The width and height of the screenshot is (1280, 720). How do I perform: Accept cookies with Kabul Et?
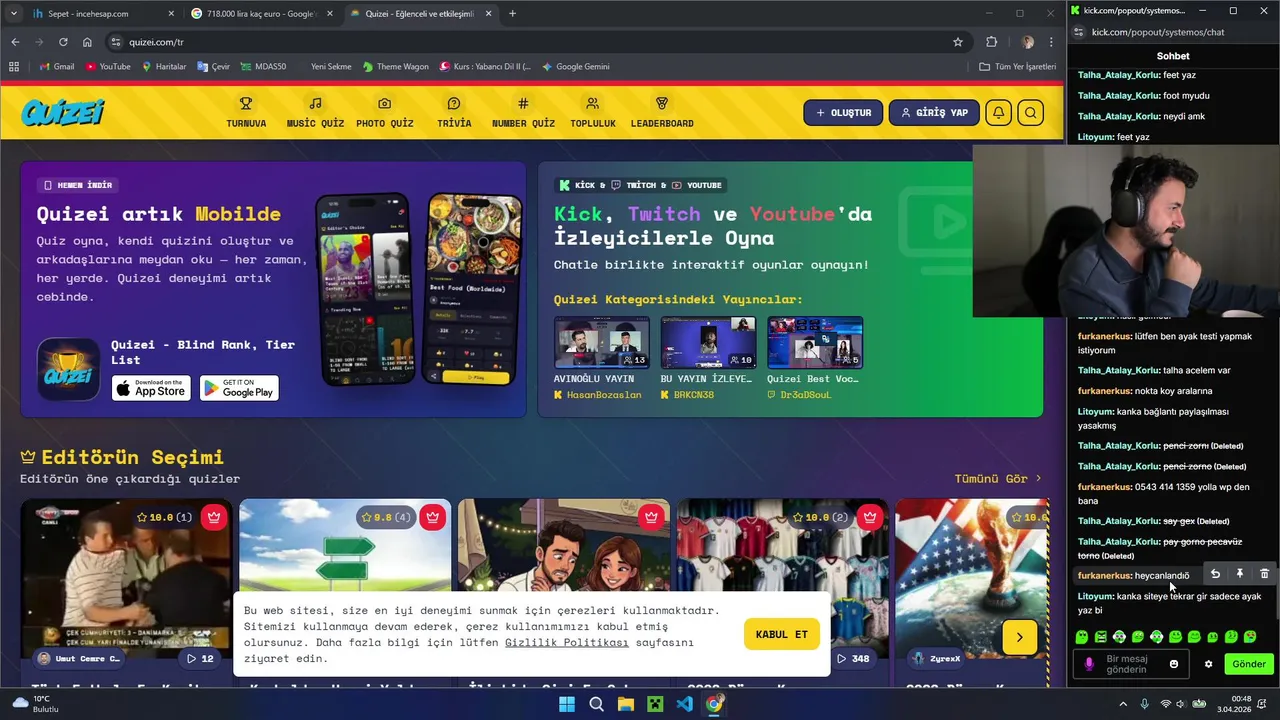point(782,634)
